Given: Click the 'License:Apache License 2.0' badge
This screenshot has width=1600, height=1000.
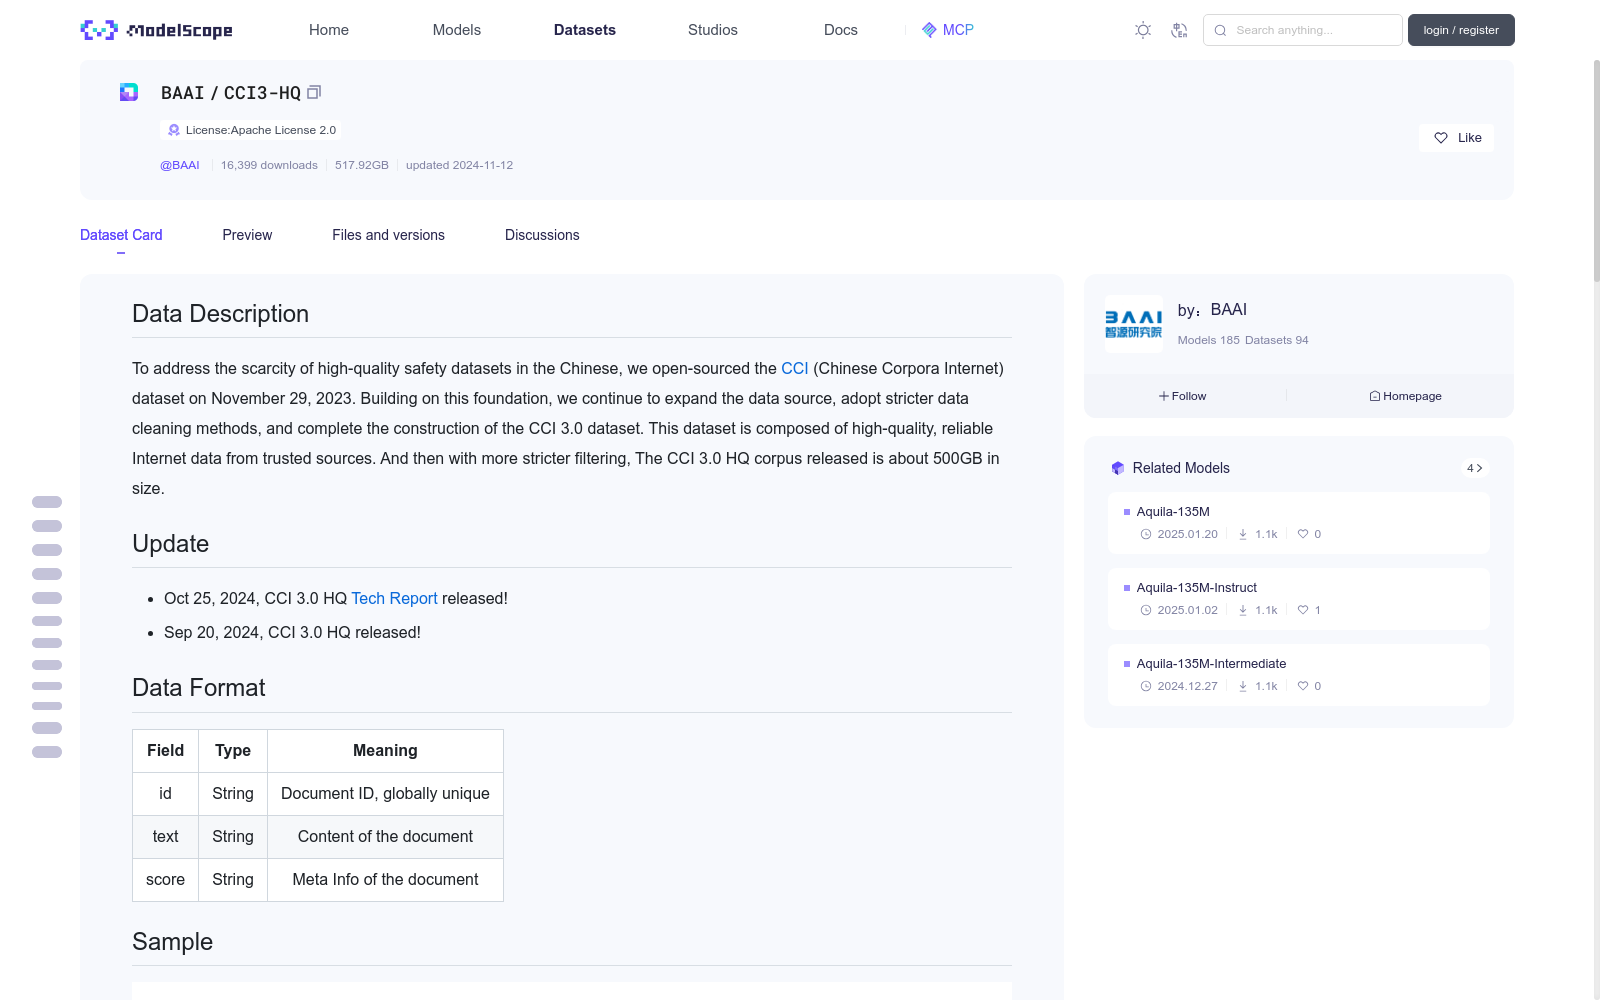Looking at the screenshot, I should tap(251, 130).
